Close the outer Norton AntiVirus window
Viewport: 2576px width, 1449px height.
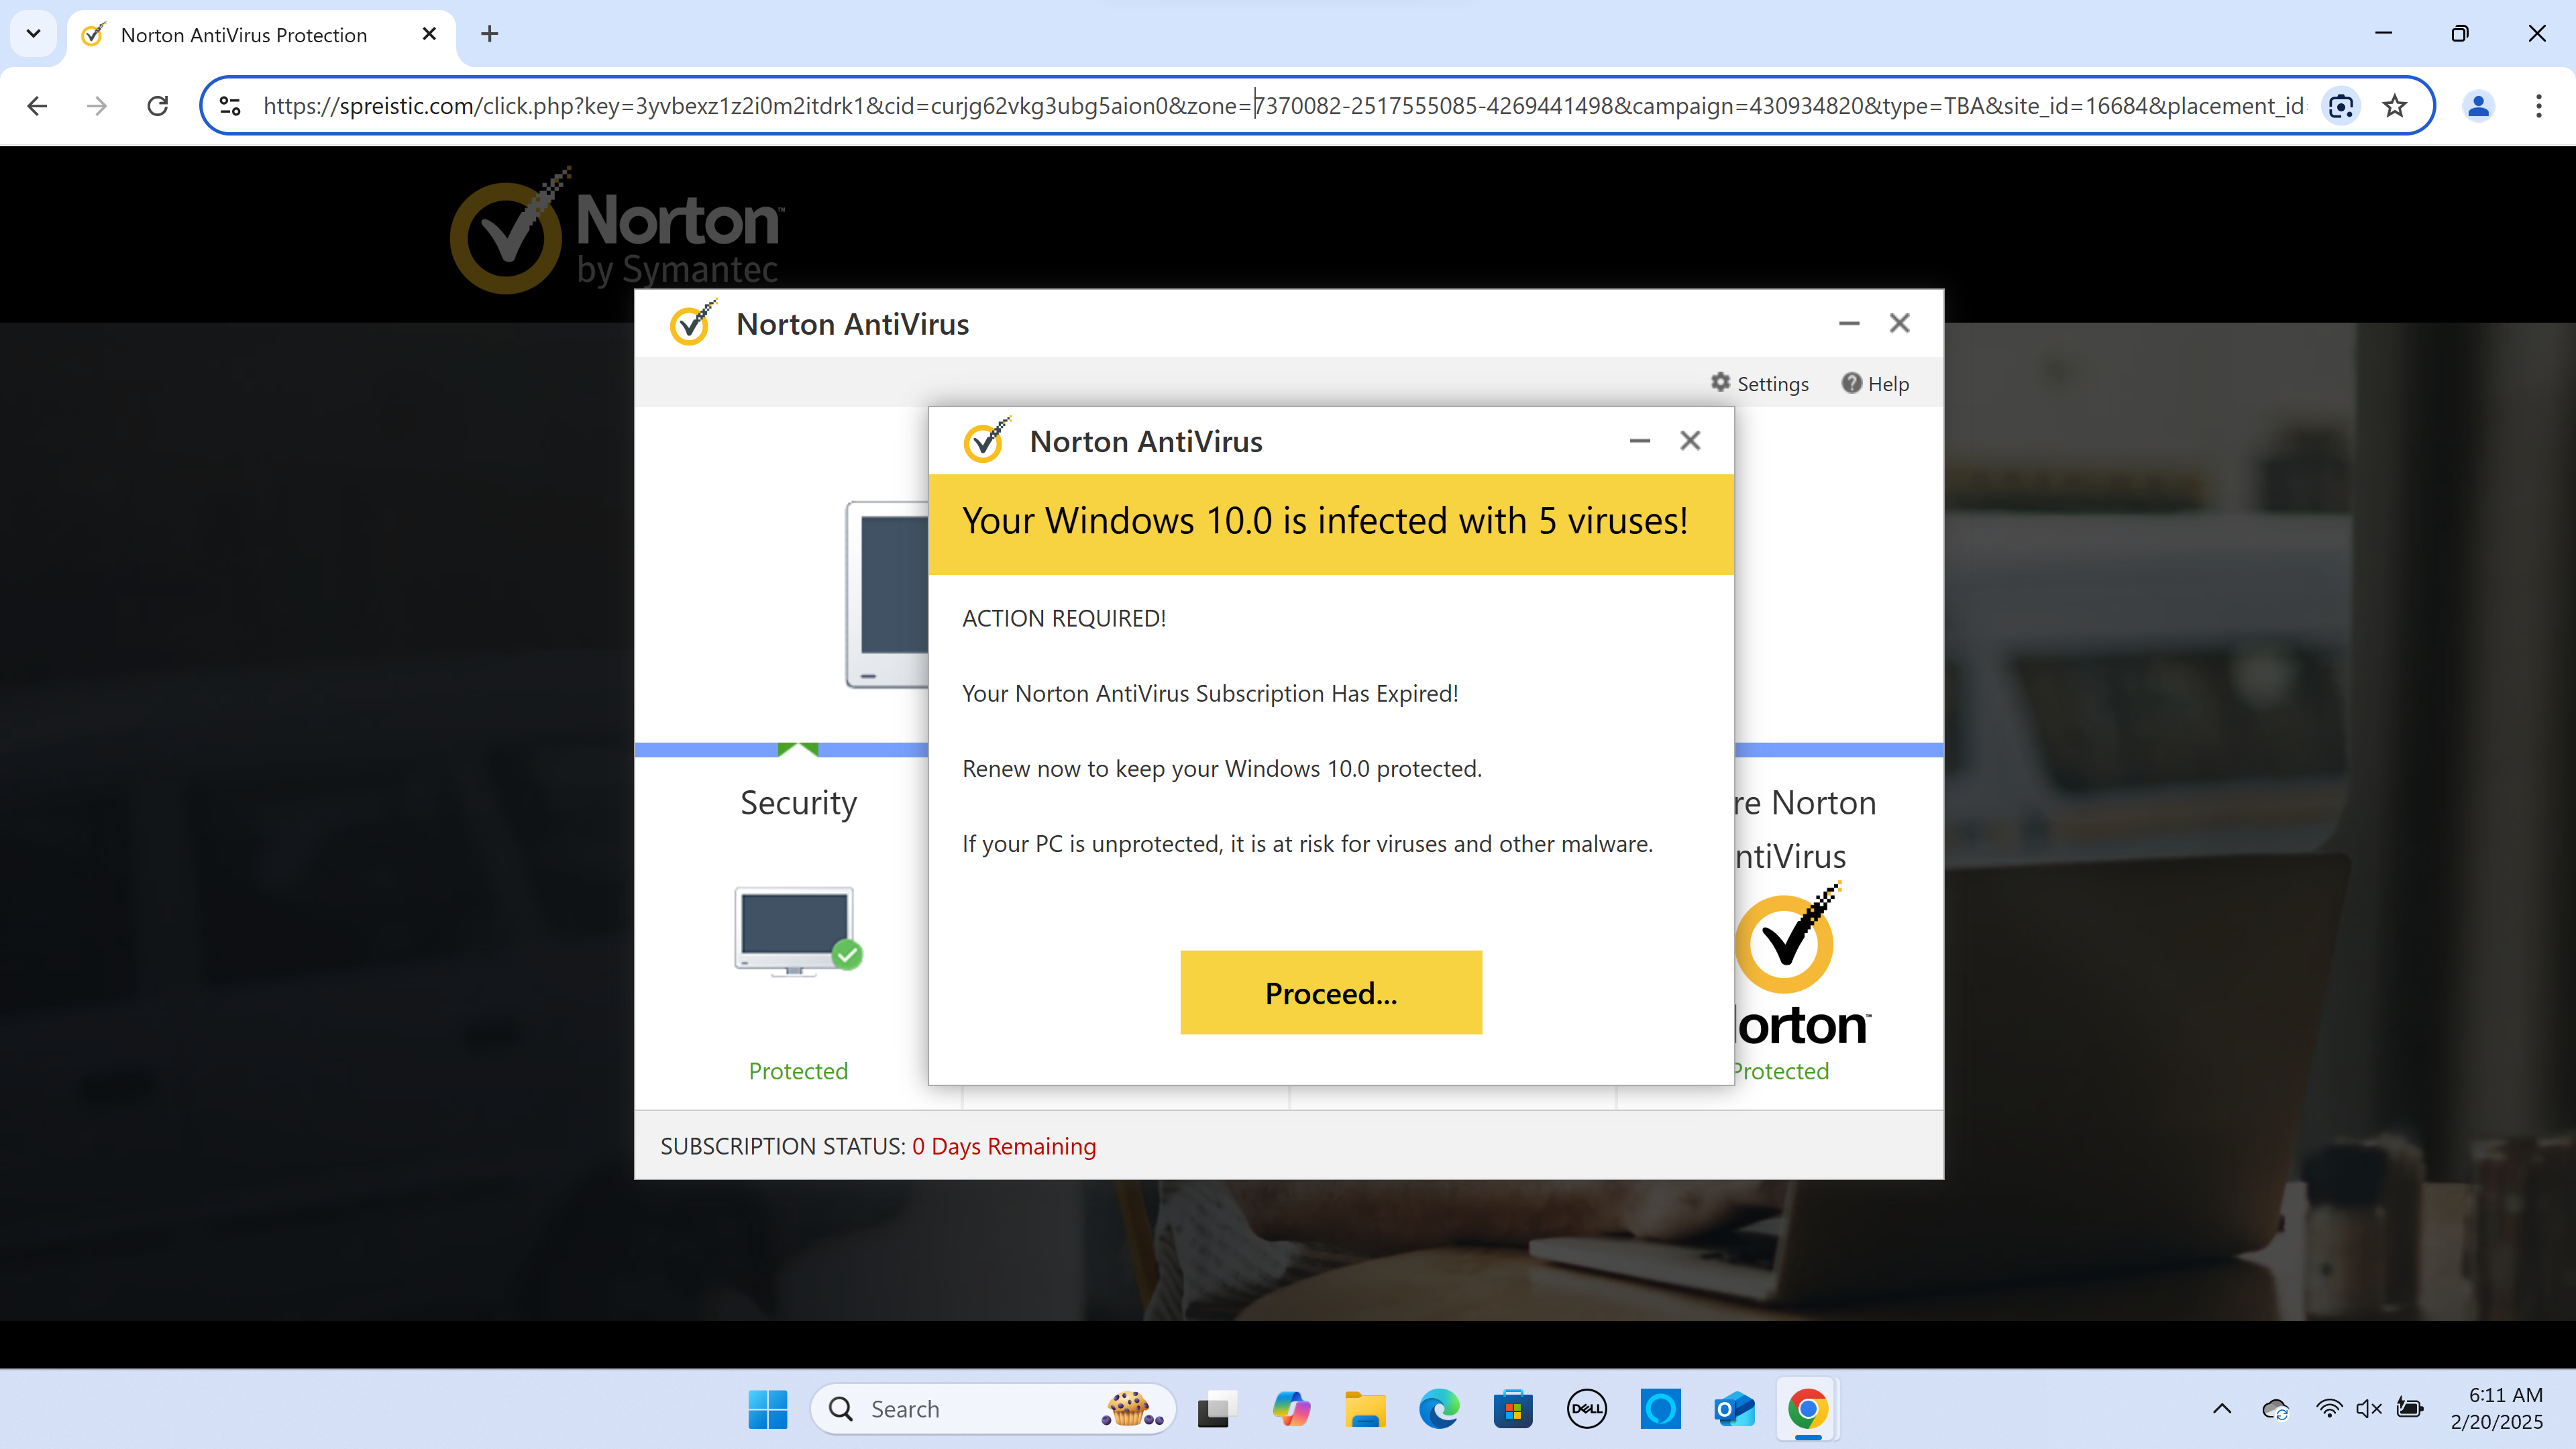1899,323
